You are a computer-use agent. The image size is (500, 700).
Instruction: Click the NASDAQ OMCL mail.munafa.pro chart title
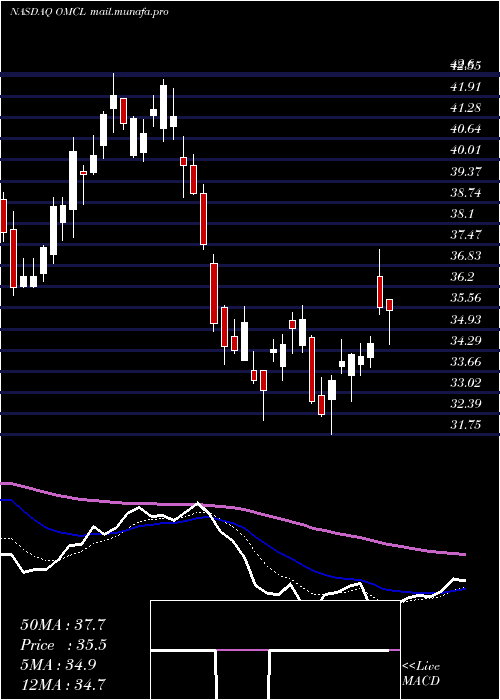89,12
